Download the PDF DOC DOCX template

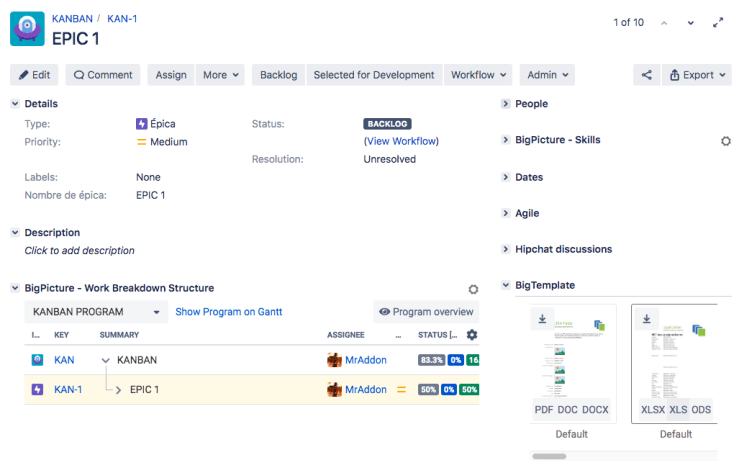point(541,319)
